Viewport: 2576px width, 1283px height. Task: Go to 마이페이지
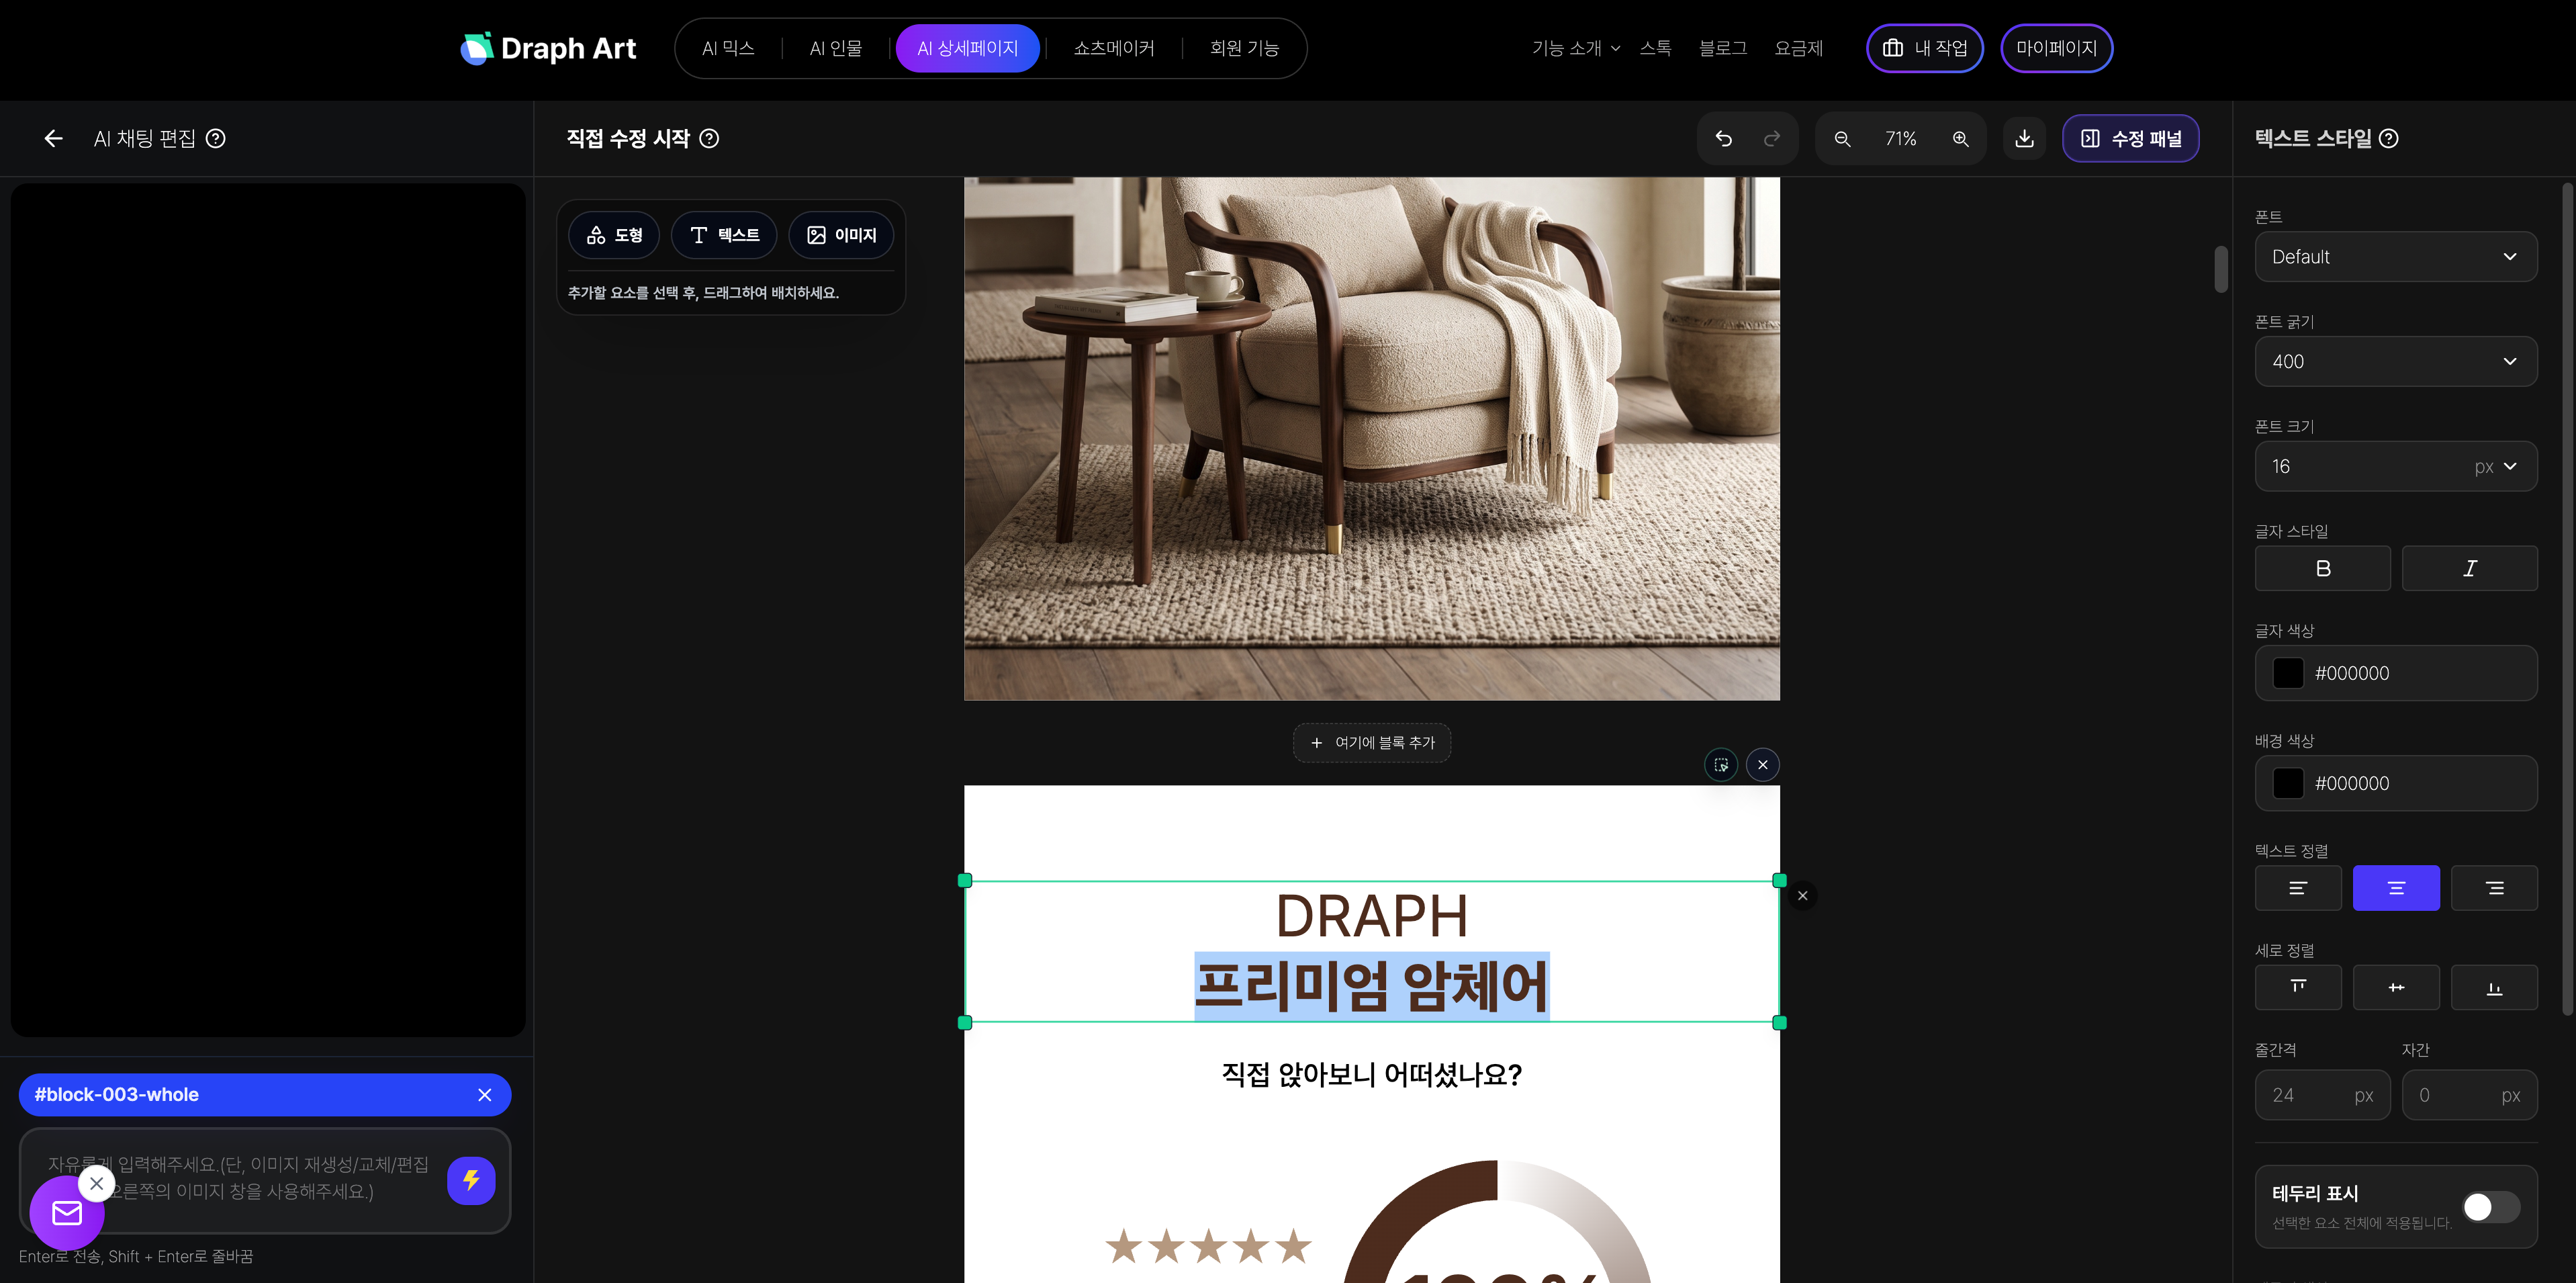2056,48
